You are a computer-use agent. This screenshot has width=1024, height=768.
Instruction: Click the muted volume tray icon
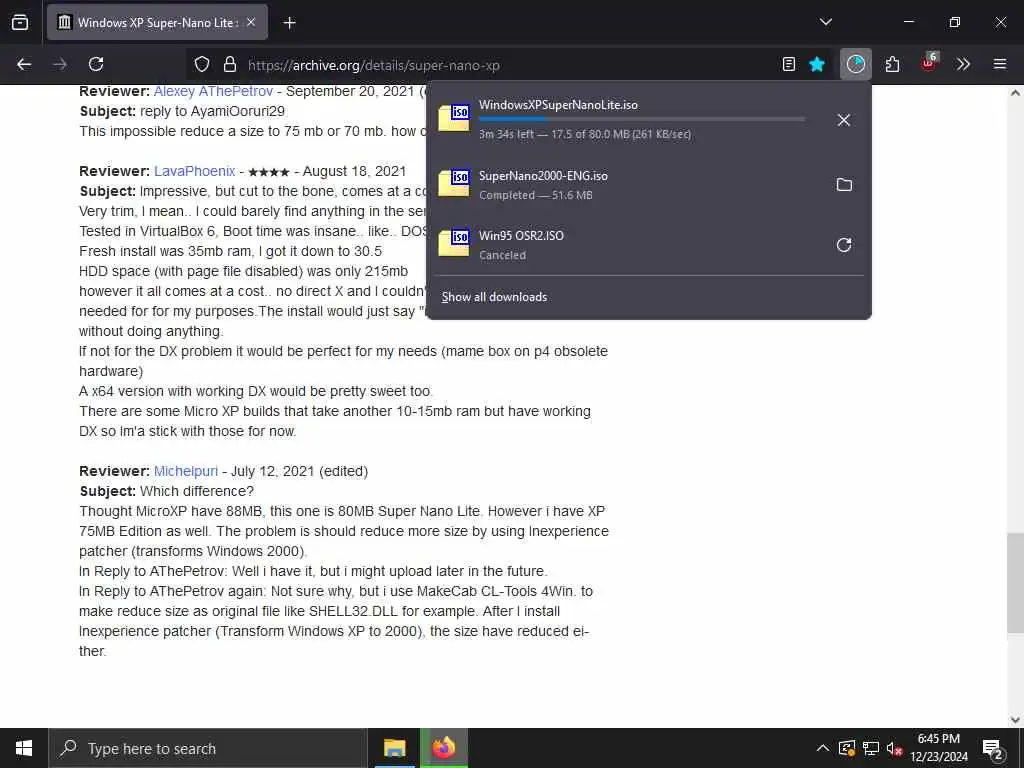(894, 748)
